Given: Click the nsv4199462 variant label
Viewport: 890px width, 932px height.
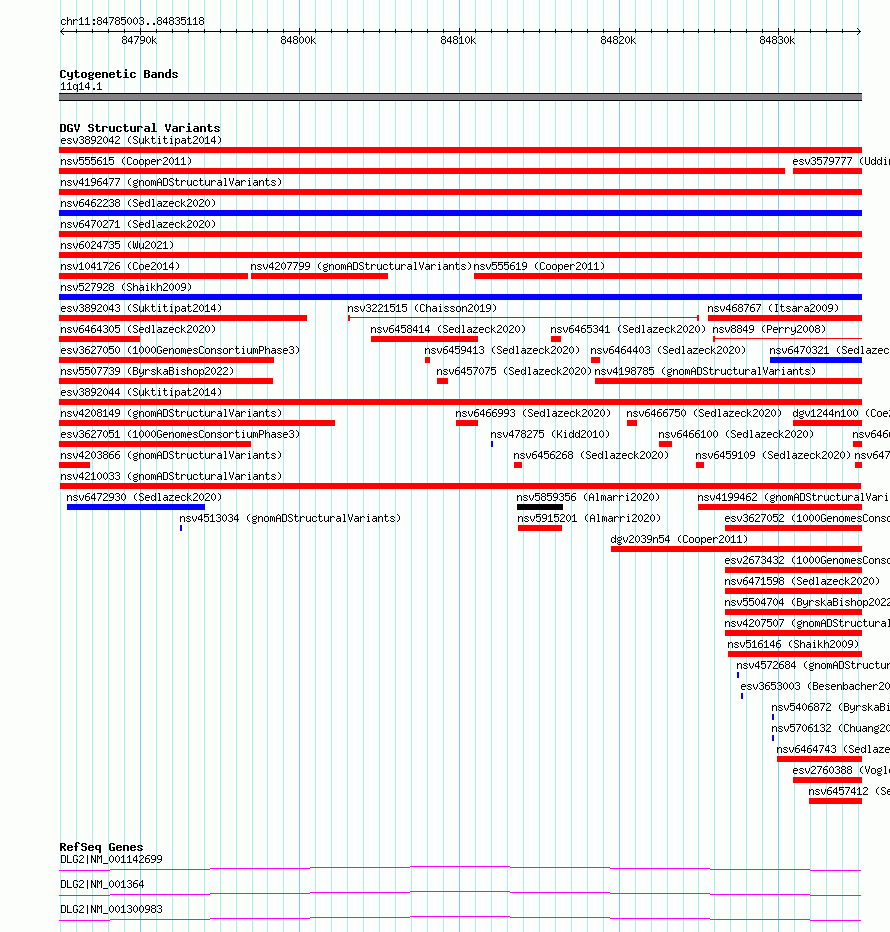Looking at the screenshot, I should 793,497.
